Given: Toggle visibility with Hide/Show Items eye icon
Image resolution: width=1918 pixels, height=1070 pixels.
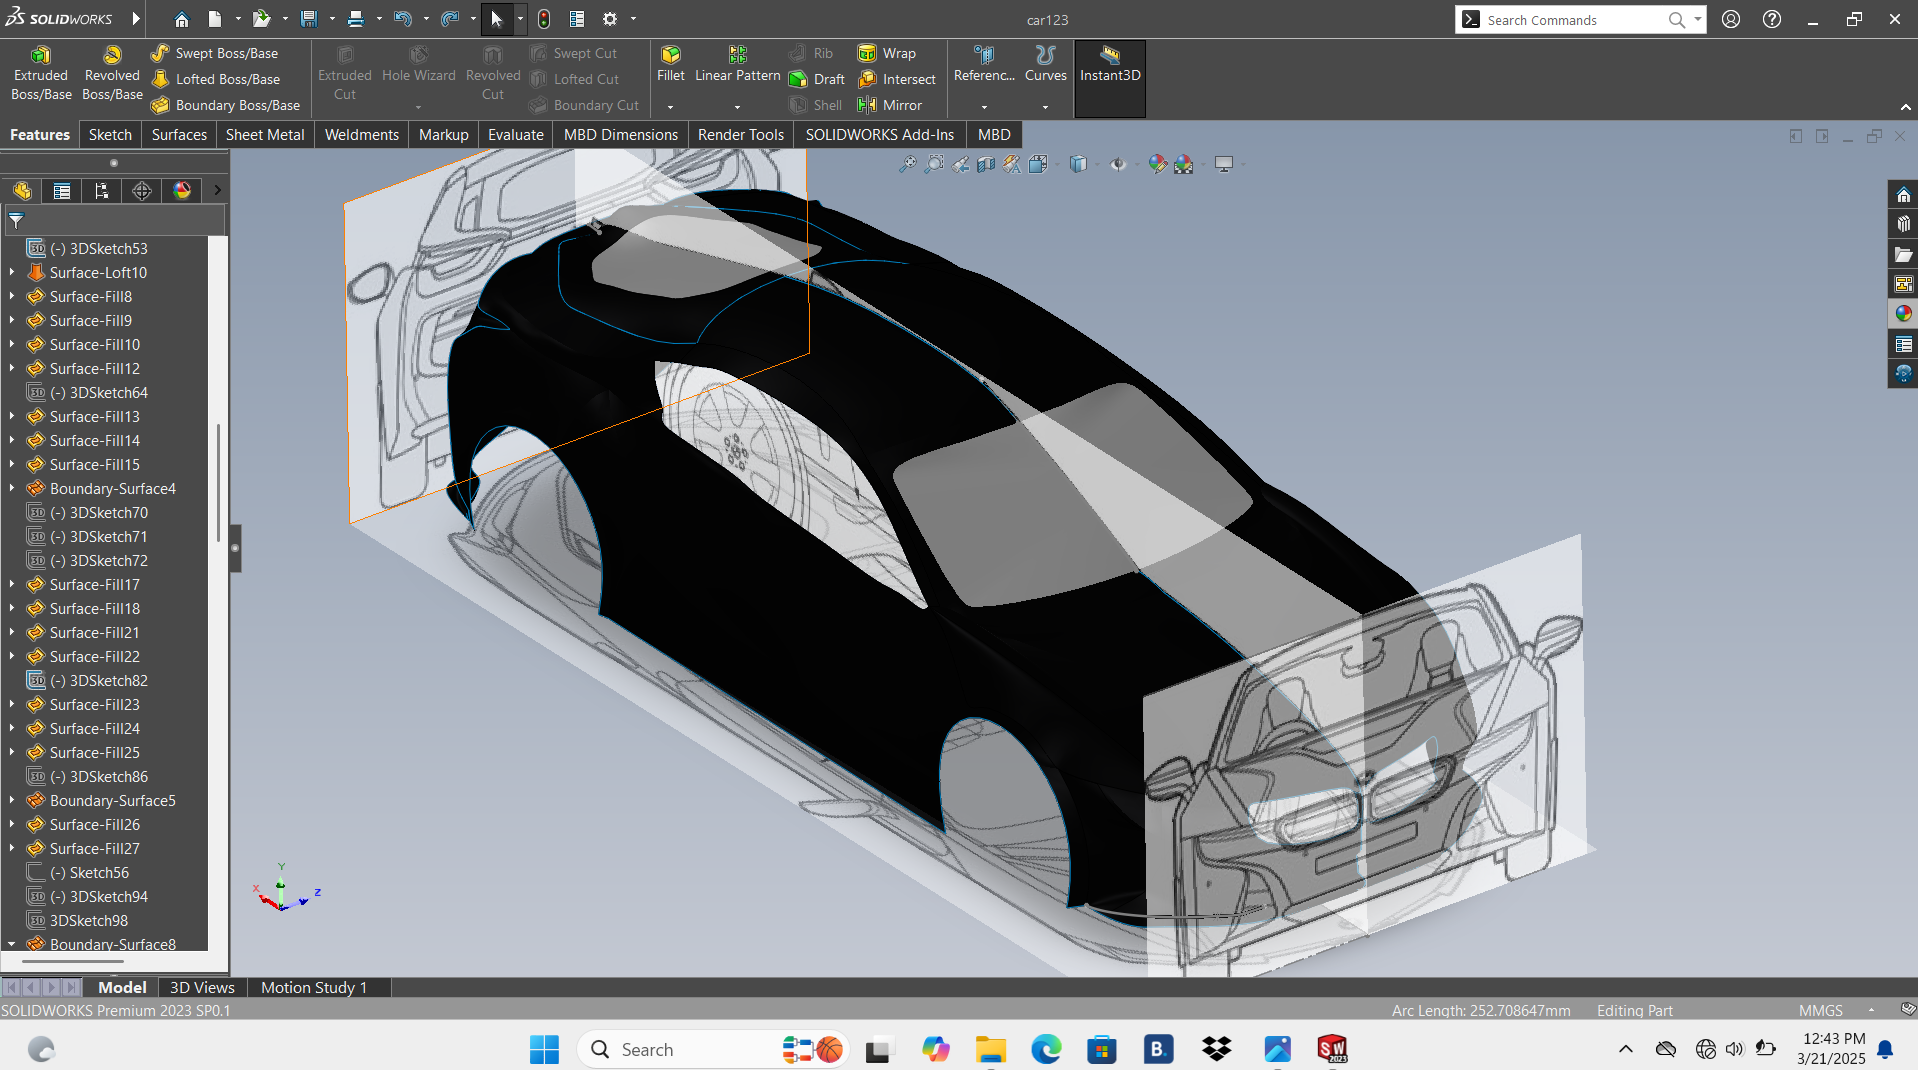Looking at the screenshot, I should [1119, 164].
